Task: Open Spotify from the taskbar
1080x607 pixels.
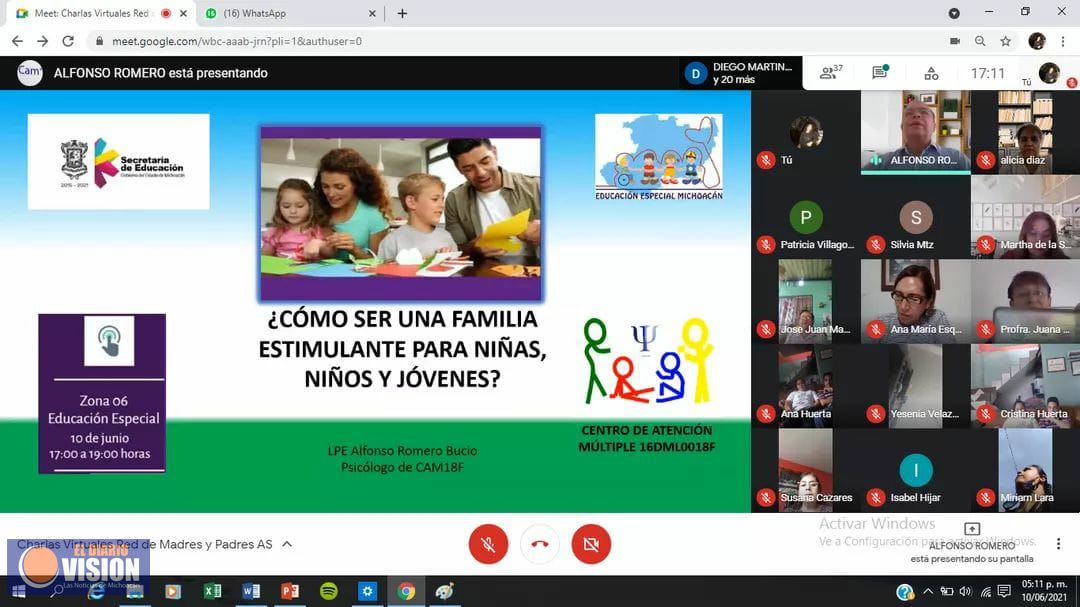Action: pyautogui.click(x=329, y=591)
